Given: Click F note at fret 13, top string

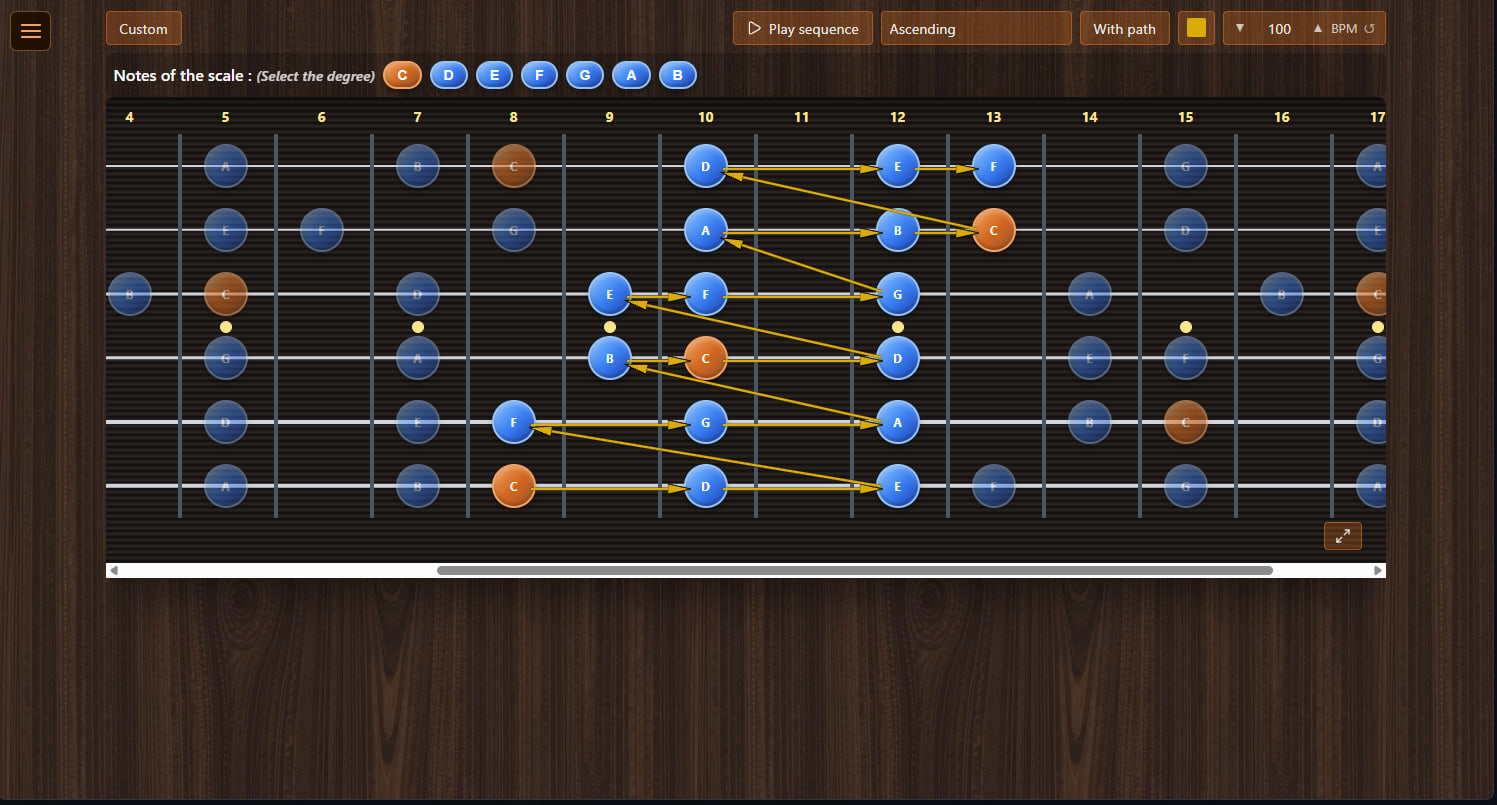Looking at the screenshot, I should 994,166.
